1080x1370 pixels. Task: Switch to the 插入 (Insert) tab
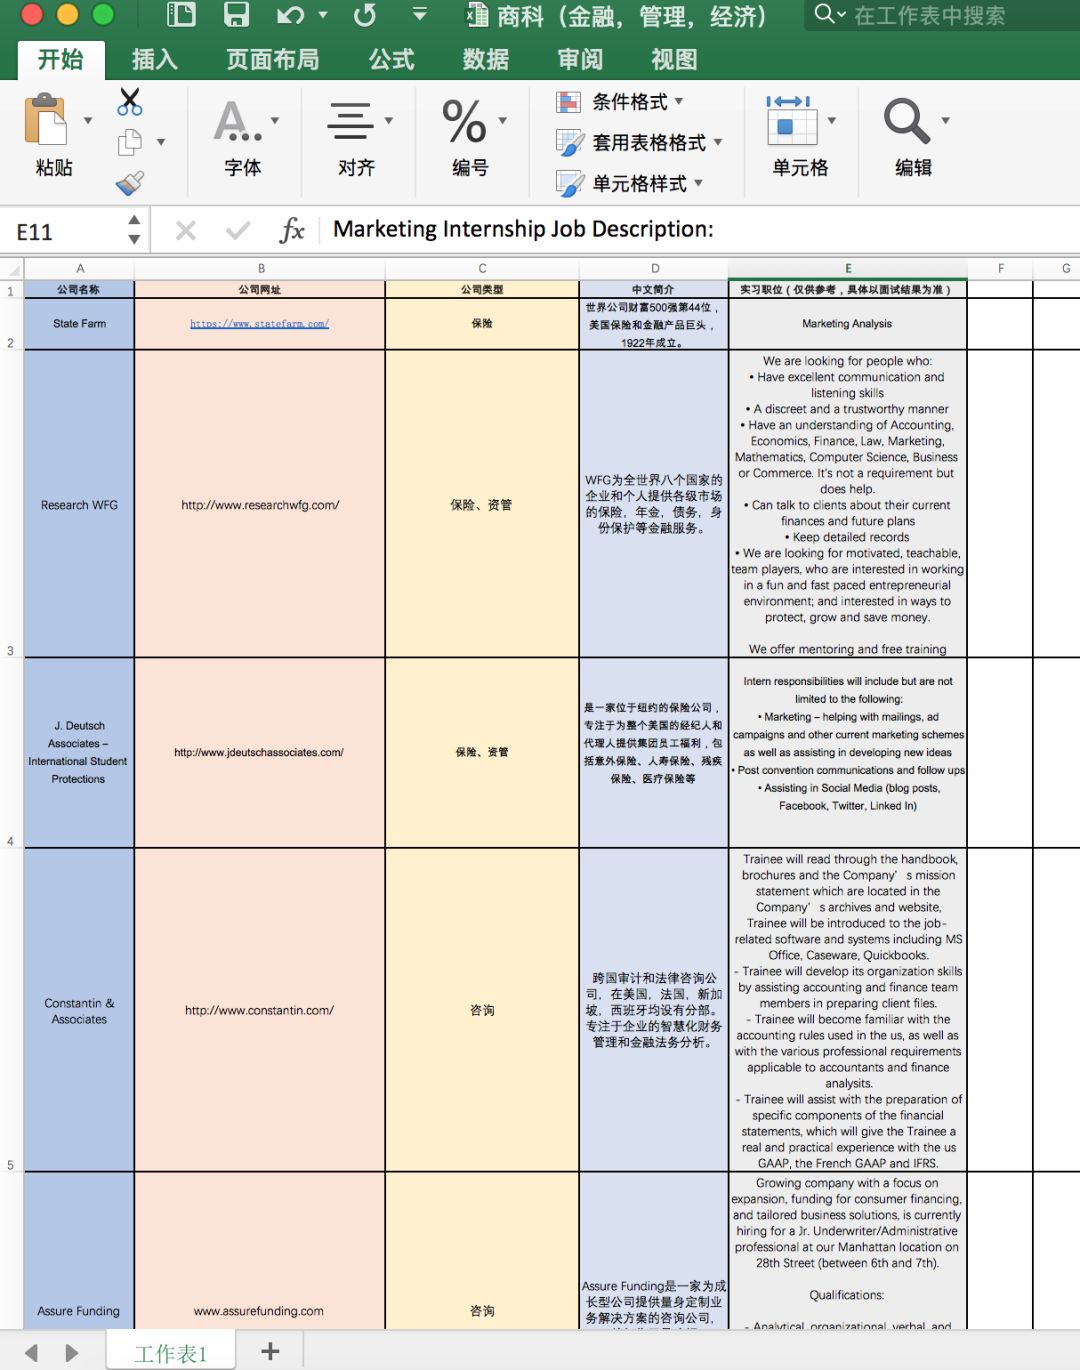coord(155,60)
